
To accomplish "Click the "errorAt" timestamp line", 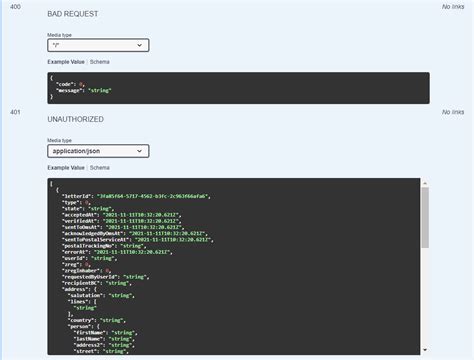I will [x=117, y=252].
